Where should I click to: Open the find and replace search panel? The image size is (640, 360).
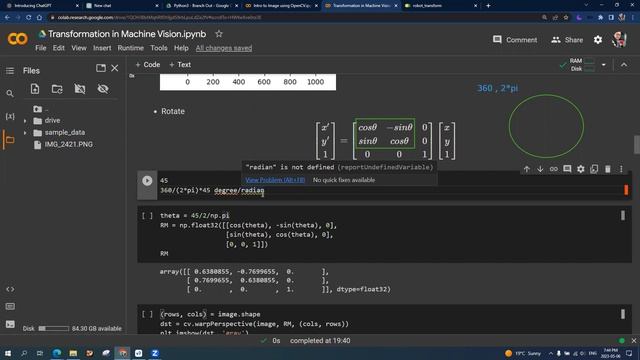pyautogui.click(x=10, y=94)
